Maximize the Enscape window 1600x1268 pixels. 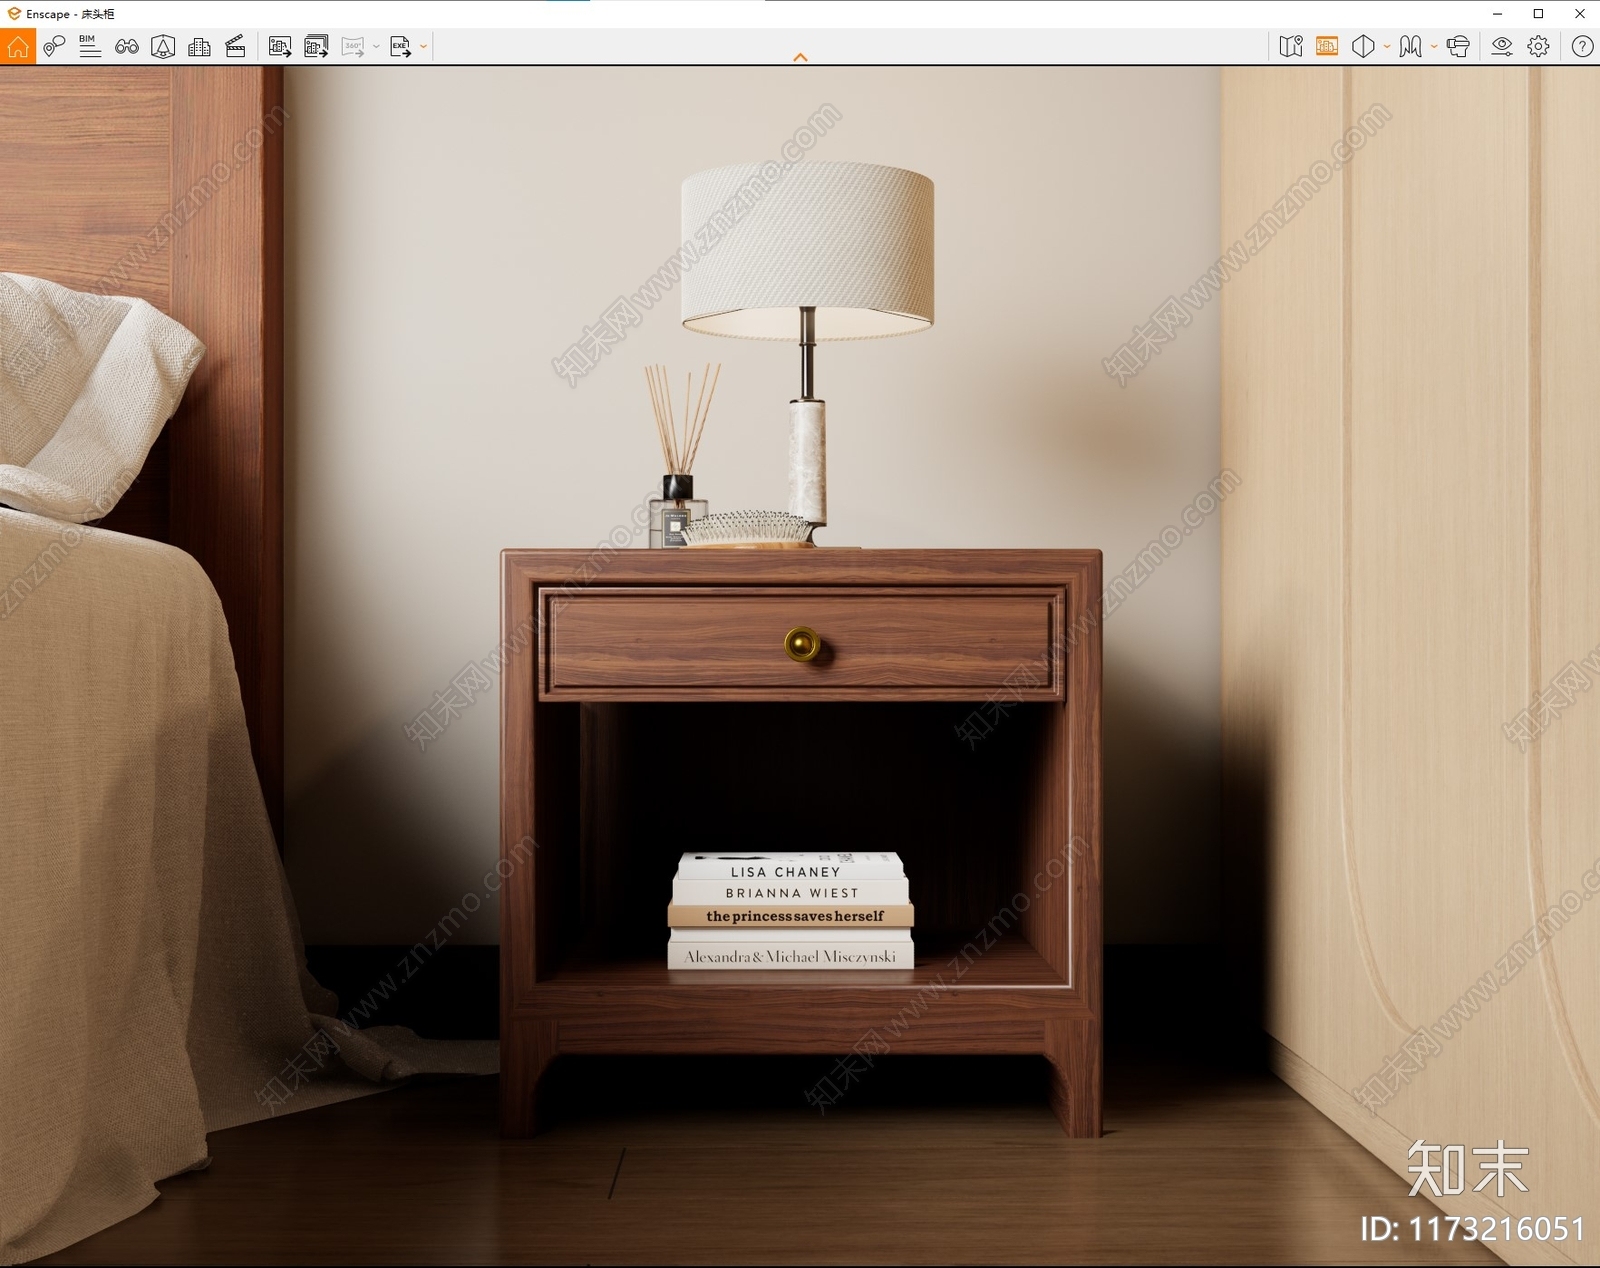pos(1538,14)
